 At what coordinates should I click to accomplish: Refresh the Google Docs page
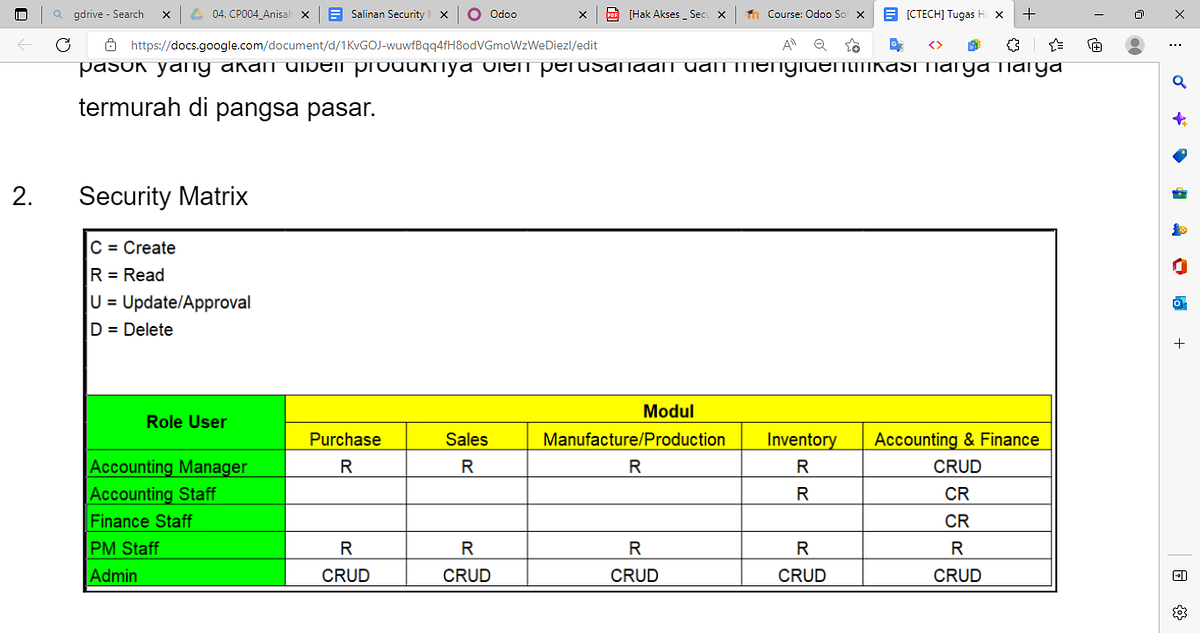point(62,45)
